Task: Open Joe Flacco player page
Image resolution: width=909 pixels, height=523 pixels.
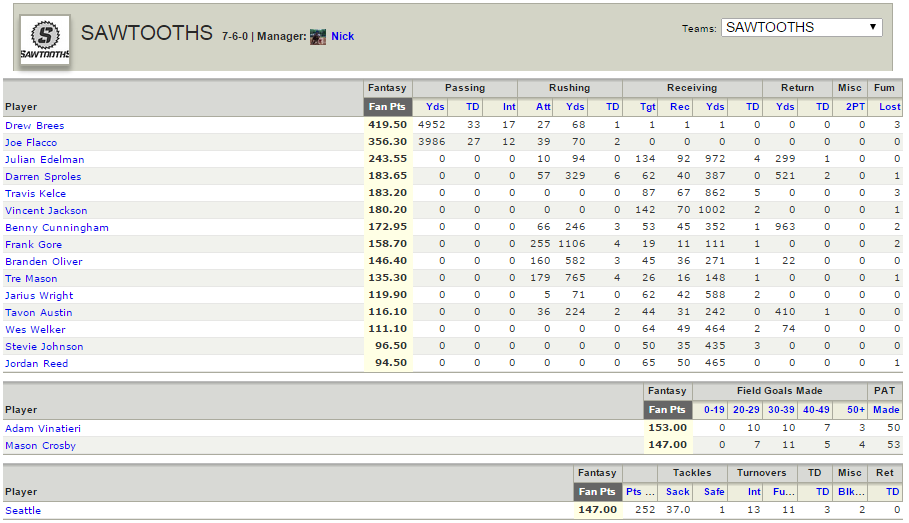Action: 31,143
